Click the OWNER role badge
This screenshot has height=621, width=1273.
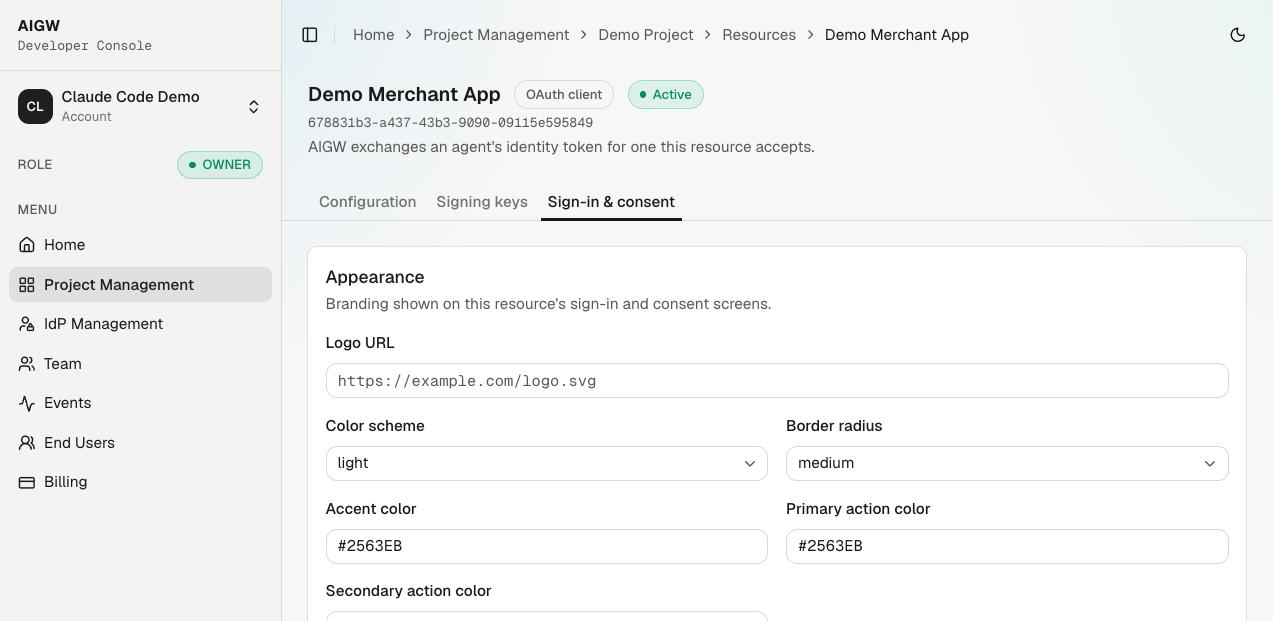coord(220,165)
